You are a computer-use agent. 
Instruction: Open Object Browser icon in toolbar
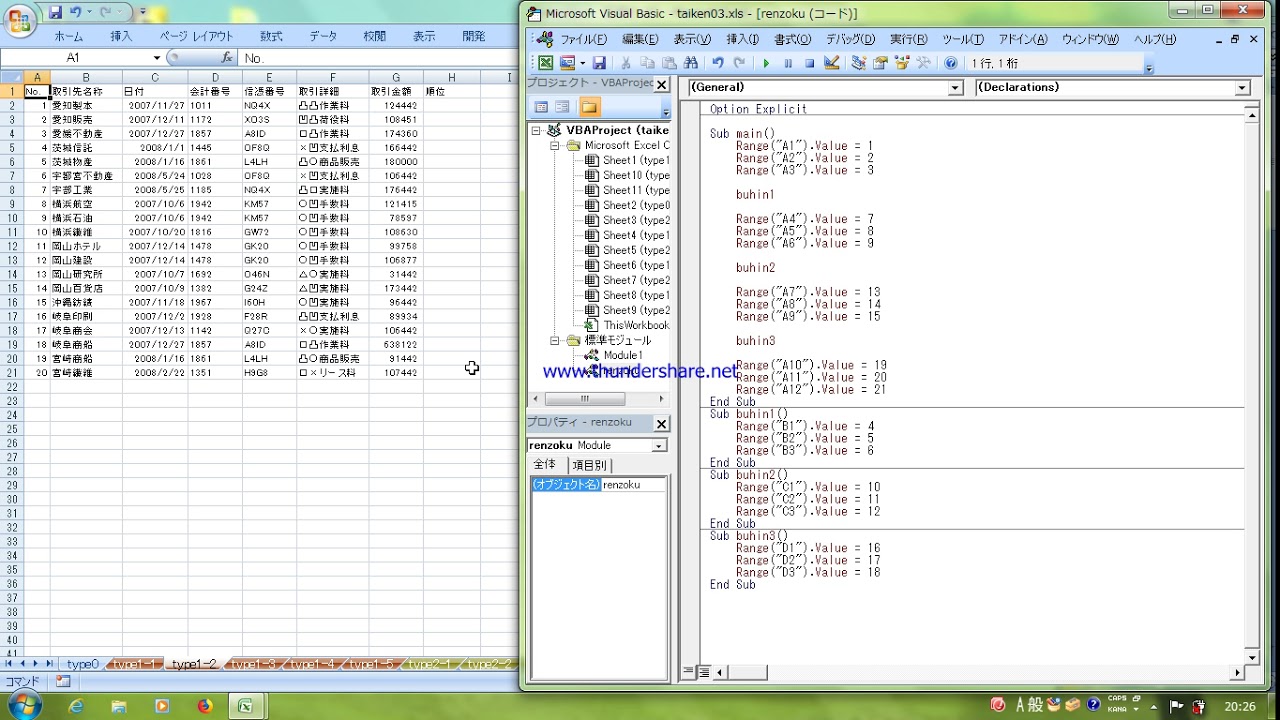[902, 63]
